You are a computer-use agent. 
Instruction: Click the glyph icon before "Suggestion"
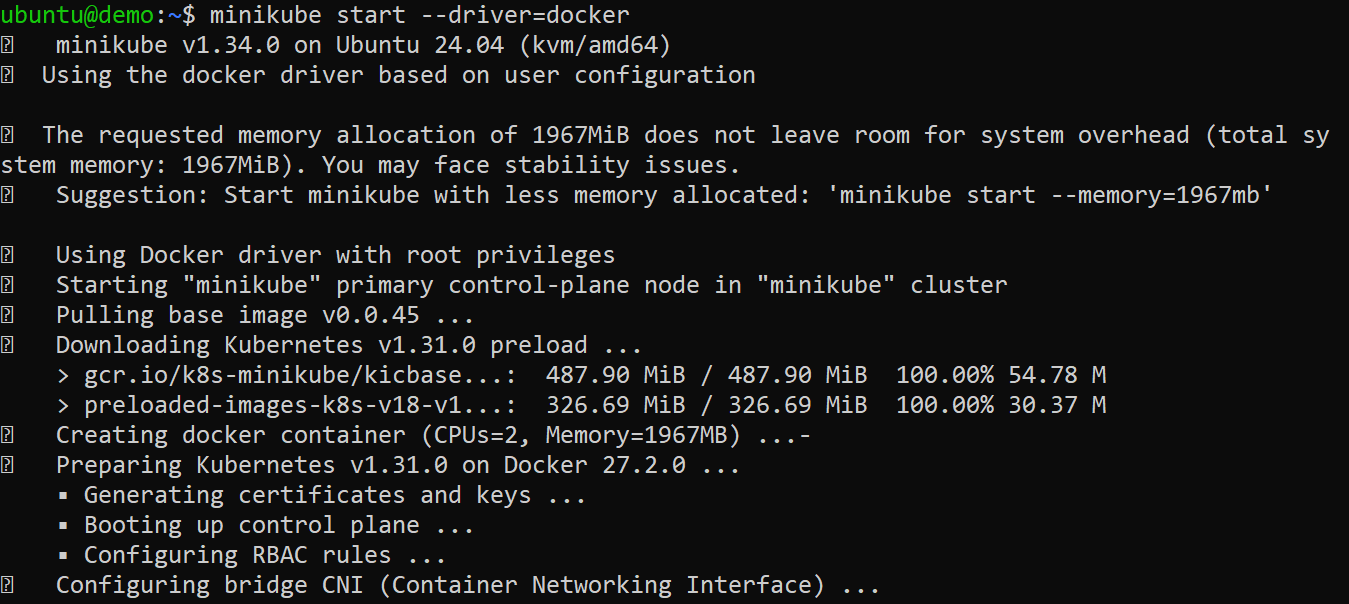tap(7, 195)
